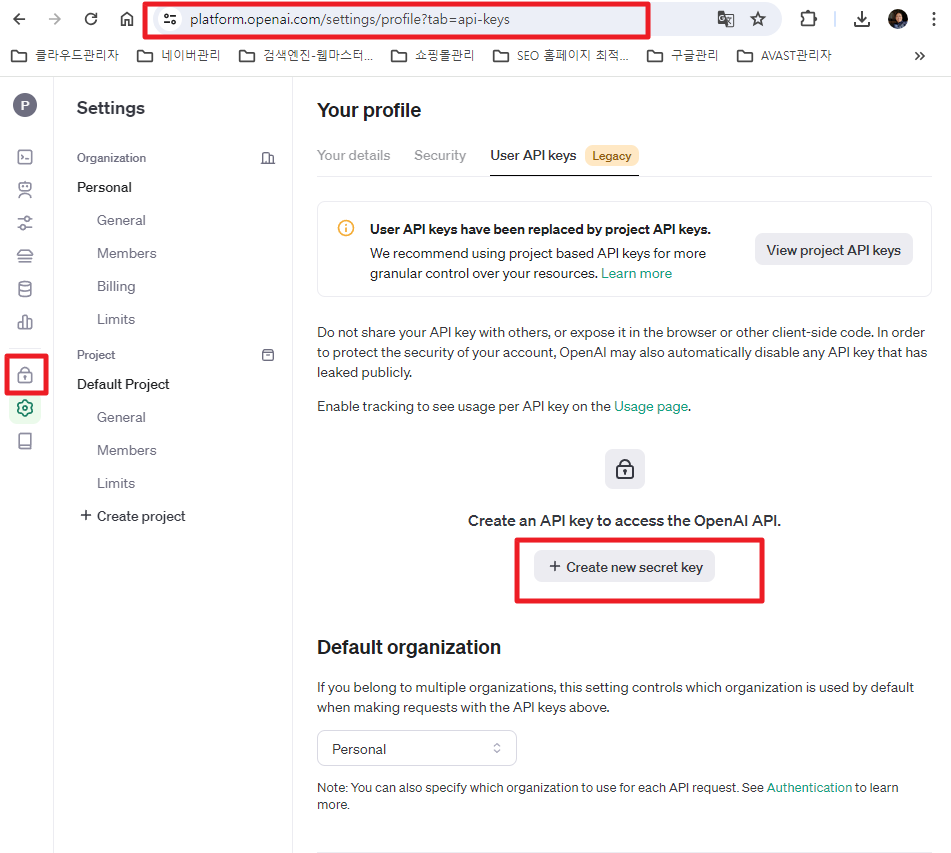Click the translate page icon
This screenshot has width=951, height=853.
(x=725, y=19)
